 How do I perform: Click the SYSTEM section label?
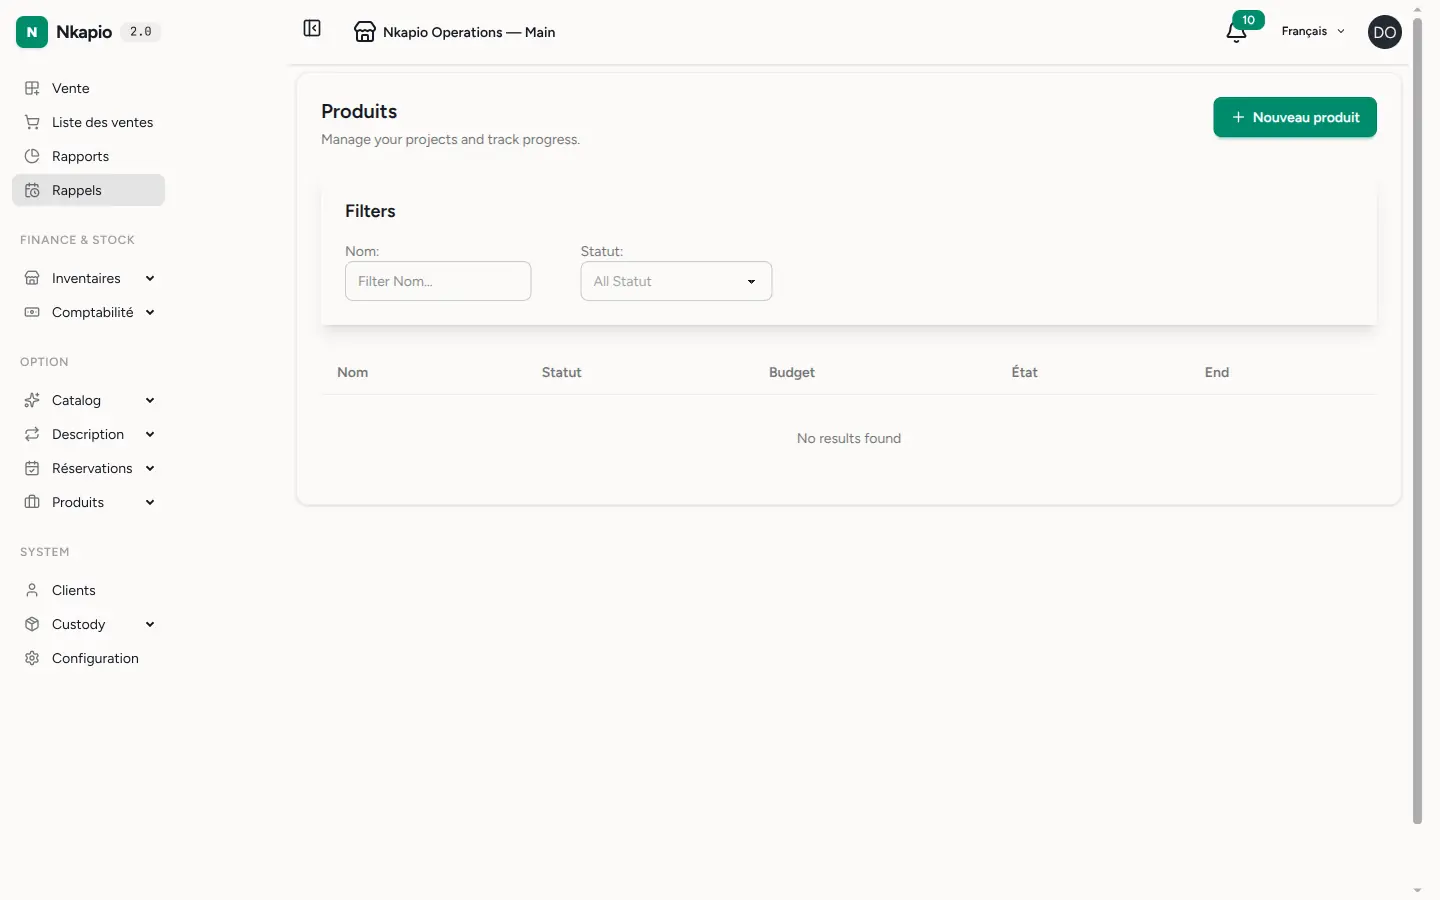click(45, 552)
